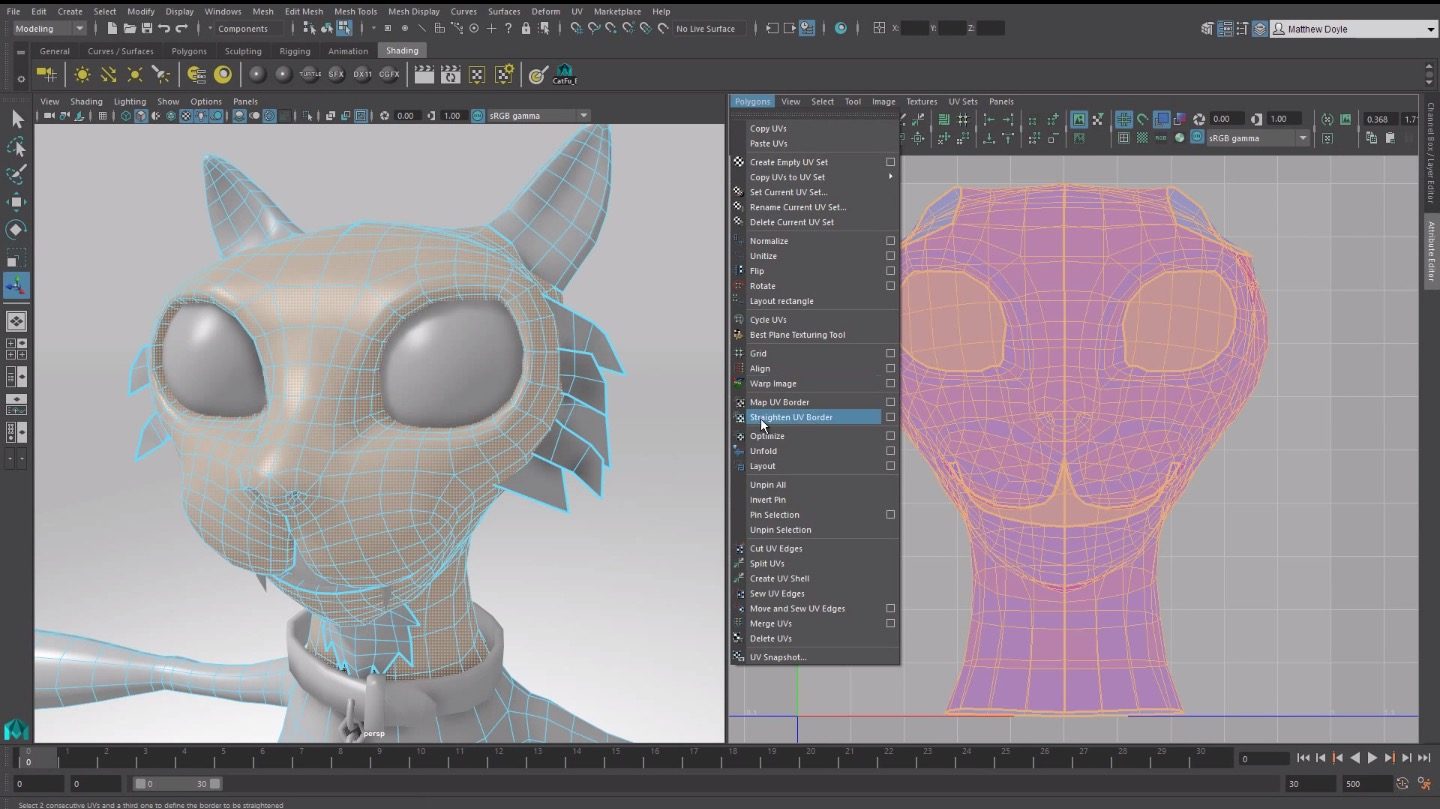Open the viewport sRGB gamma dropdown
This screenshot has width=1440, height=809.
point(537,116)
